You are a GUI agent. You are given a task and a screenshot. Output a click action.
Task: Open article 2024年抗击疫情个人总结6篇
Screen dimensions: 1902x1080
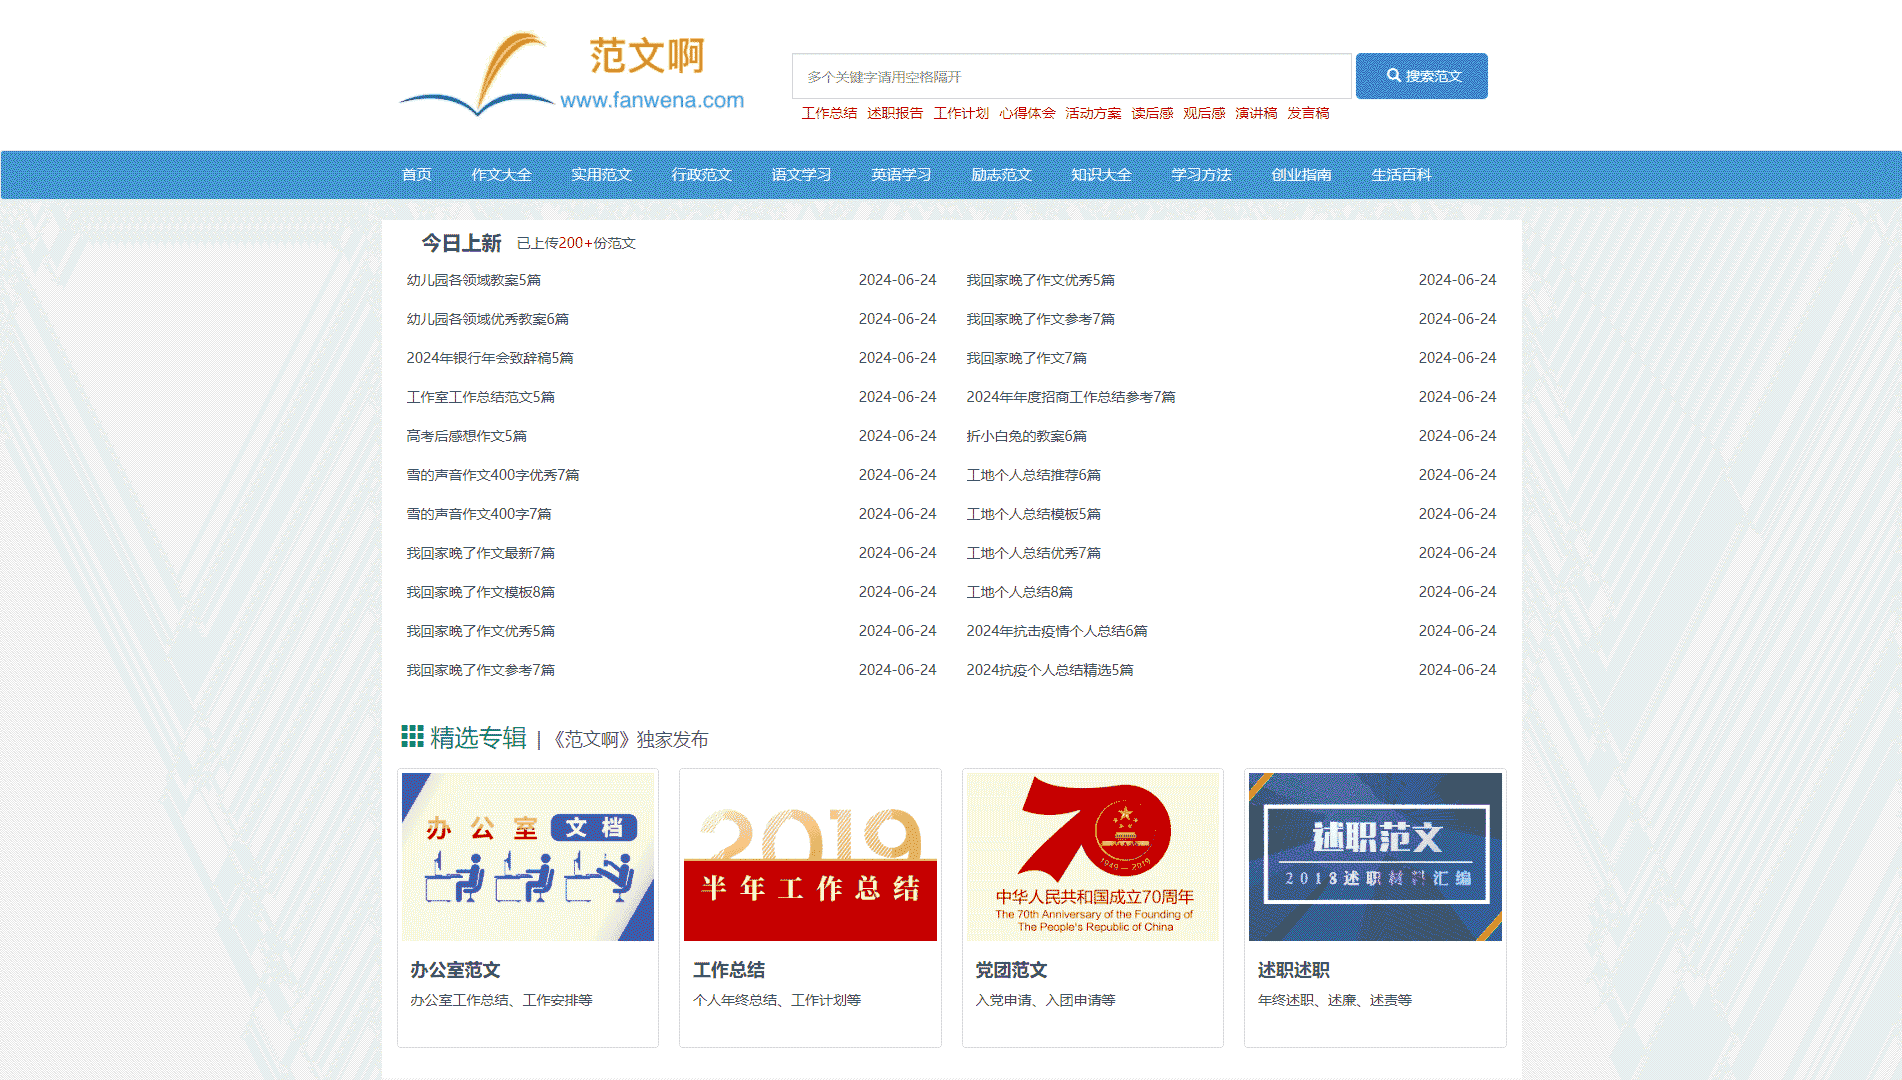pos(1056,631)
